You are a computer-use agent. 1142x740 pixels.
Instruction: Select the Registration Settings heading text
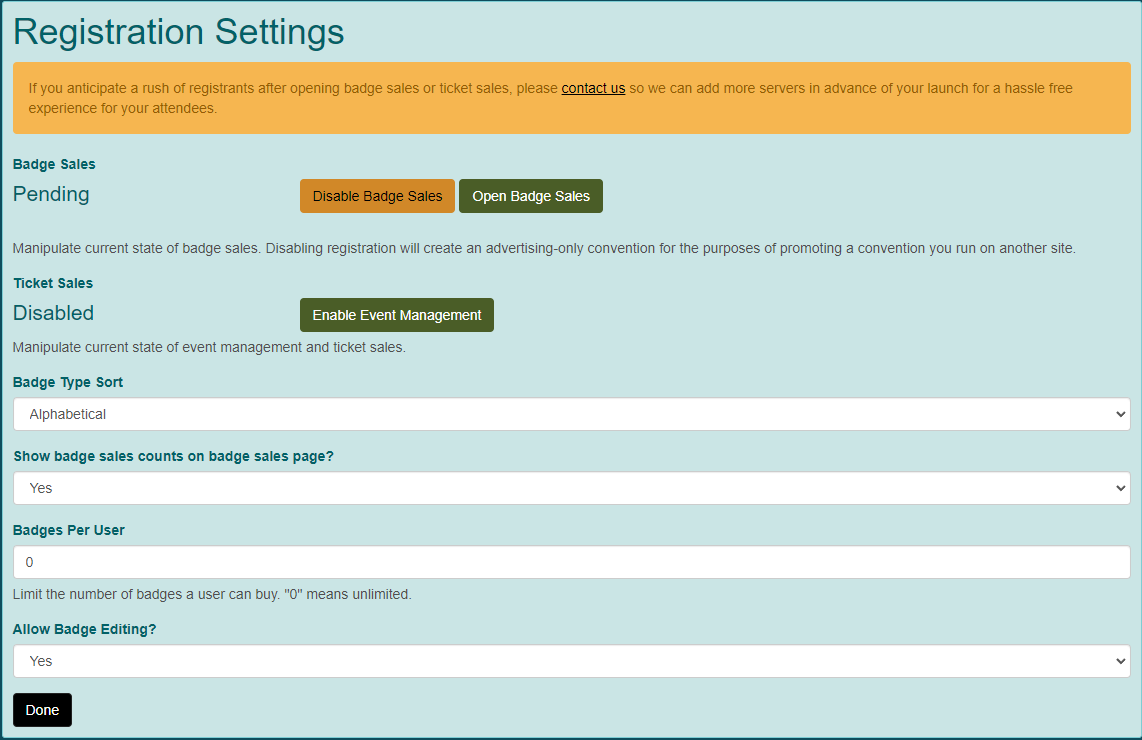[x=178, y=32]
